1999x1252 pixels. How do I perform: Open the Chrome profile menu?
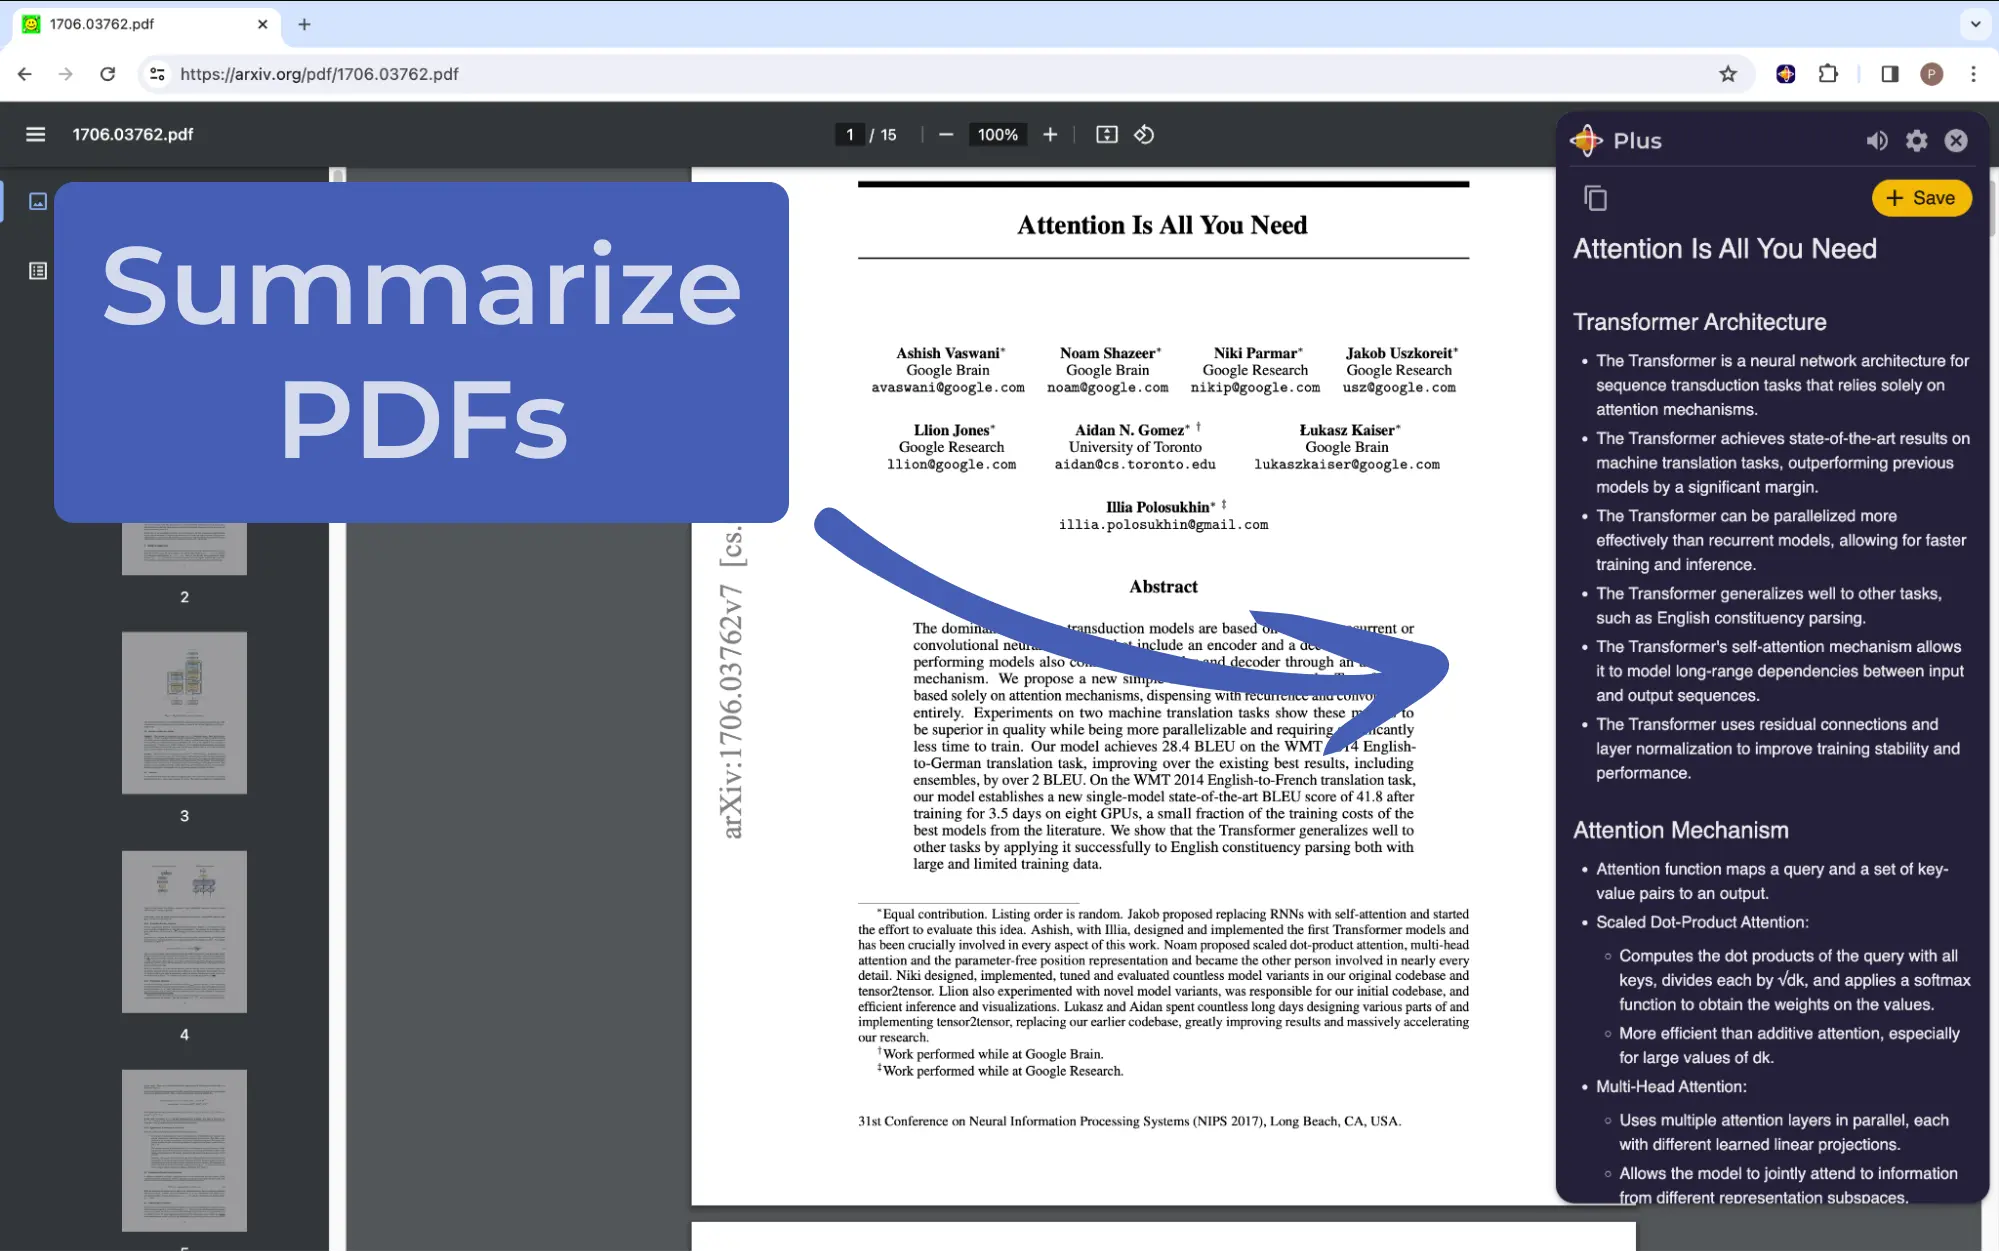1932,74
